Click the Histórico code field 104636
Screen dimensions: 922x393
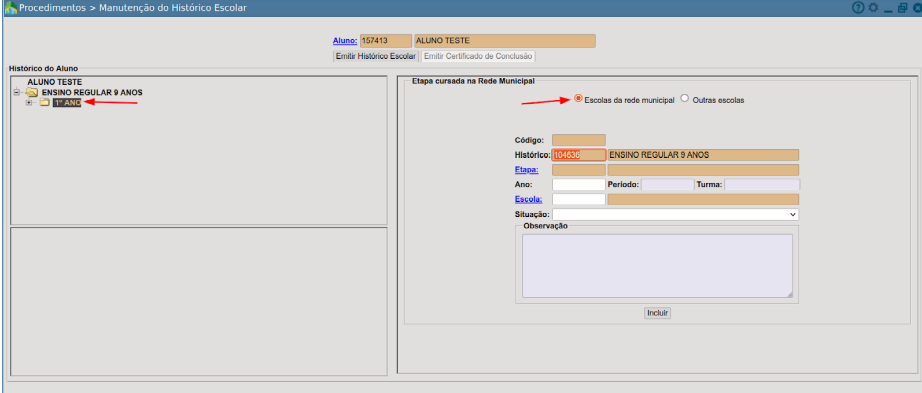[x=579, y=155]
